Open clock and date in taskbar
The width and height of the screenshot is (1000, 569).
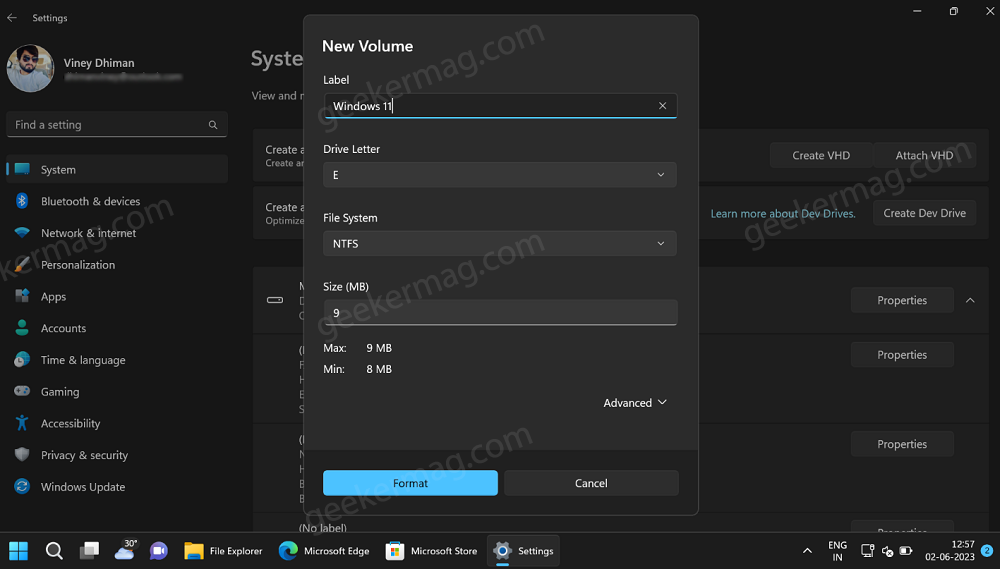point(950,551)
